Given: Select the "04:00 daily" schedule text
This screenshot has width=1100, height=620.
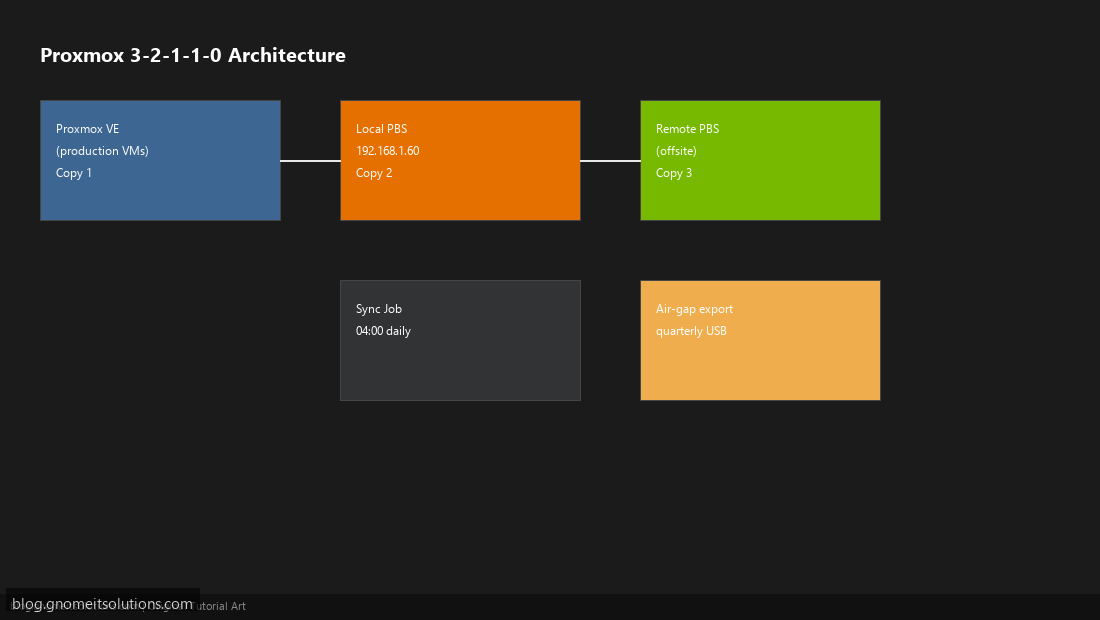Looking at the screenshot, I should coord(383,331).
